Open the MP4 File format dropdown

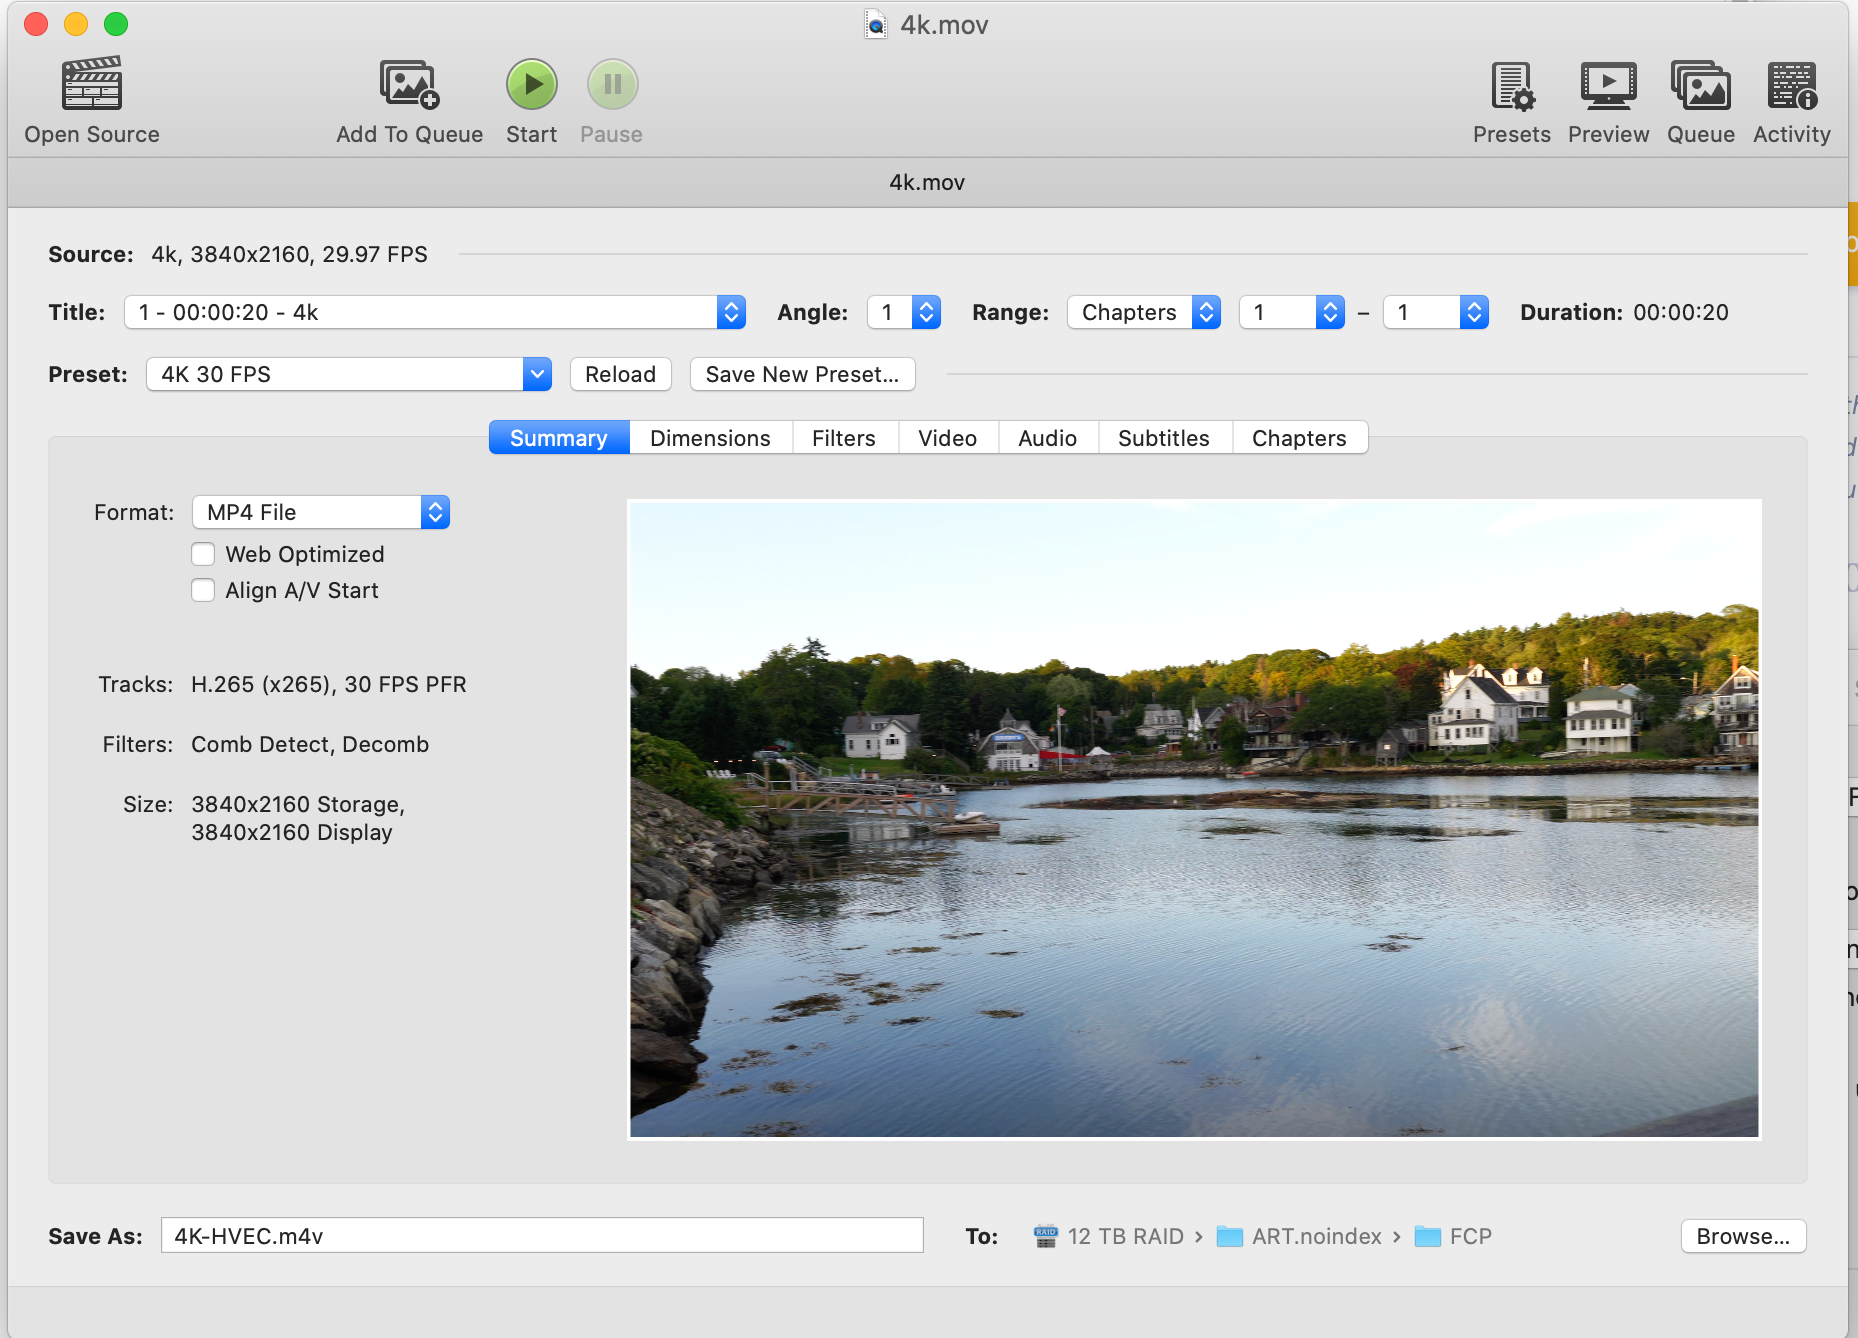[x=321, y=512]
